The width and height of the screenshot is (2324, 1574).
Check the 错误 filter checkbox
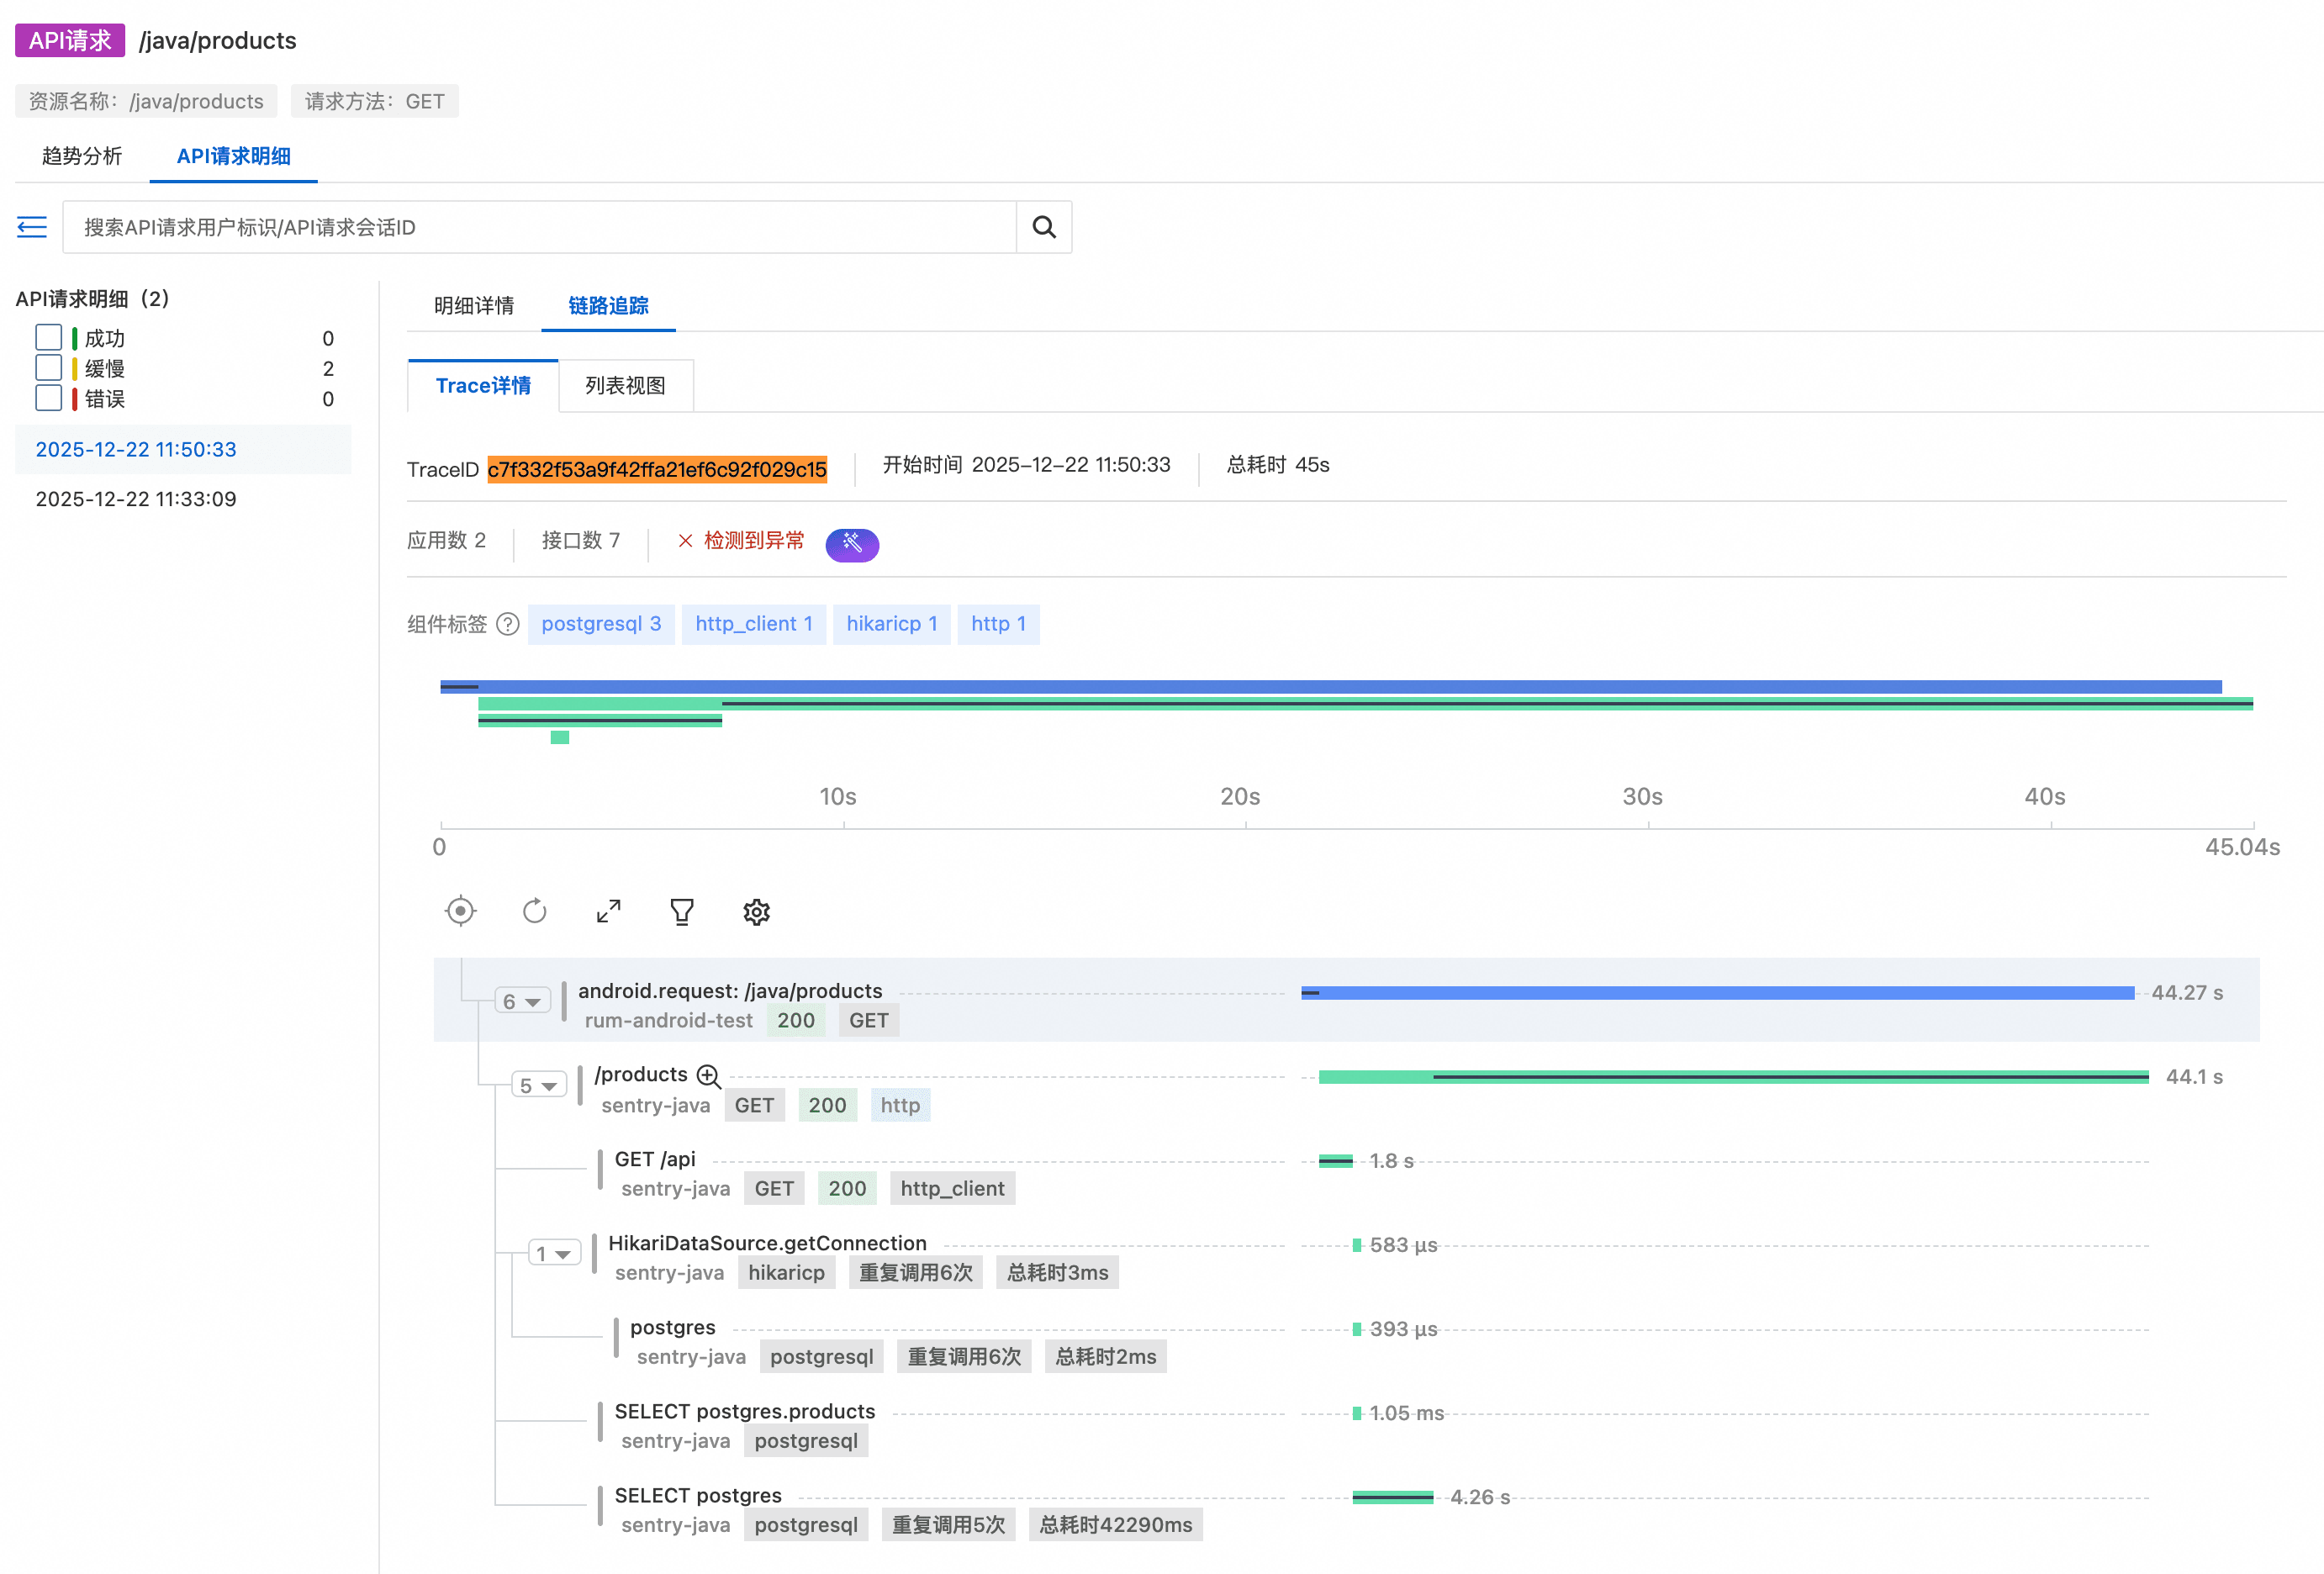coord(48,398)
